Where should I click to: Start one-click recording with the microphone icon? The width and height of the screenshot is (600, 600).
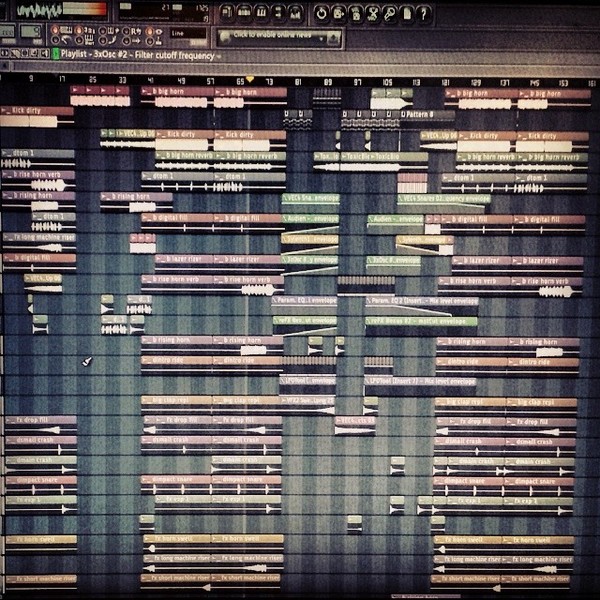coord(390,14)
